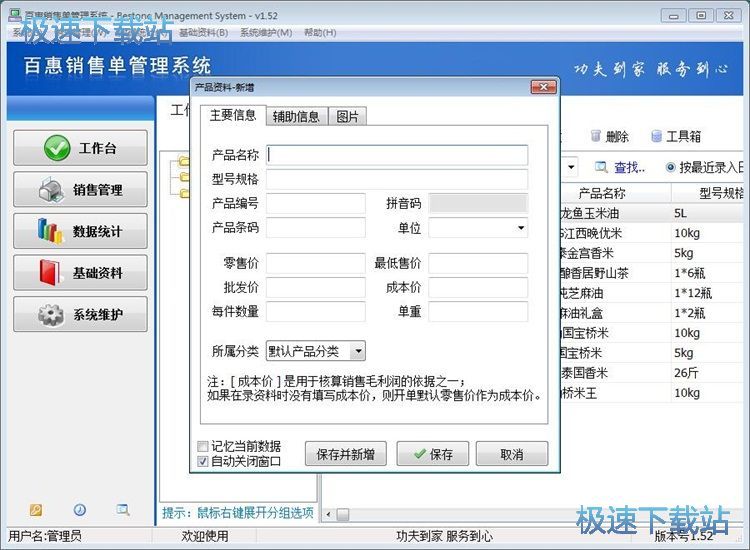Click the gear icon for 系统维护

tap(51, 314)
